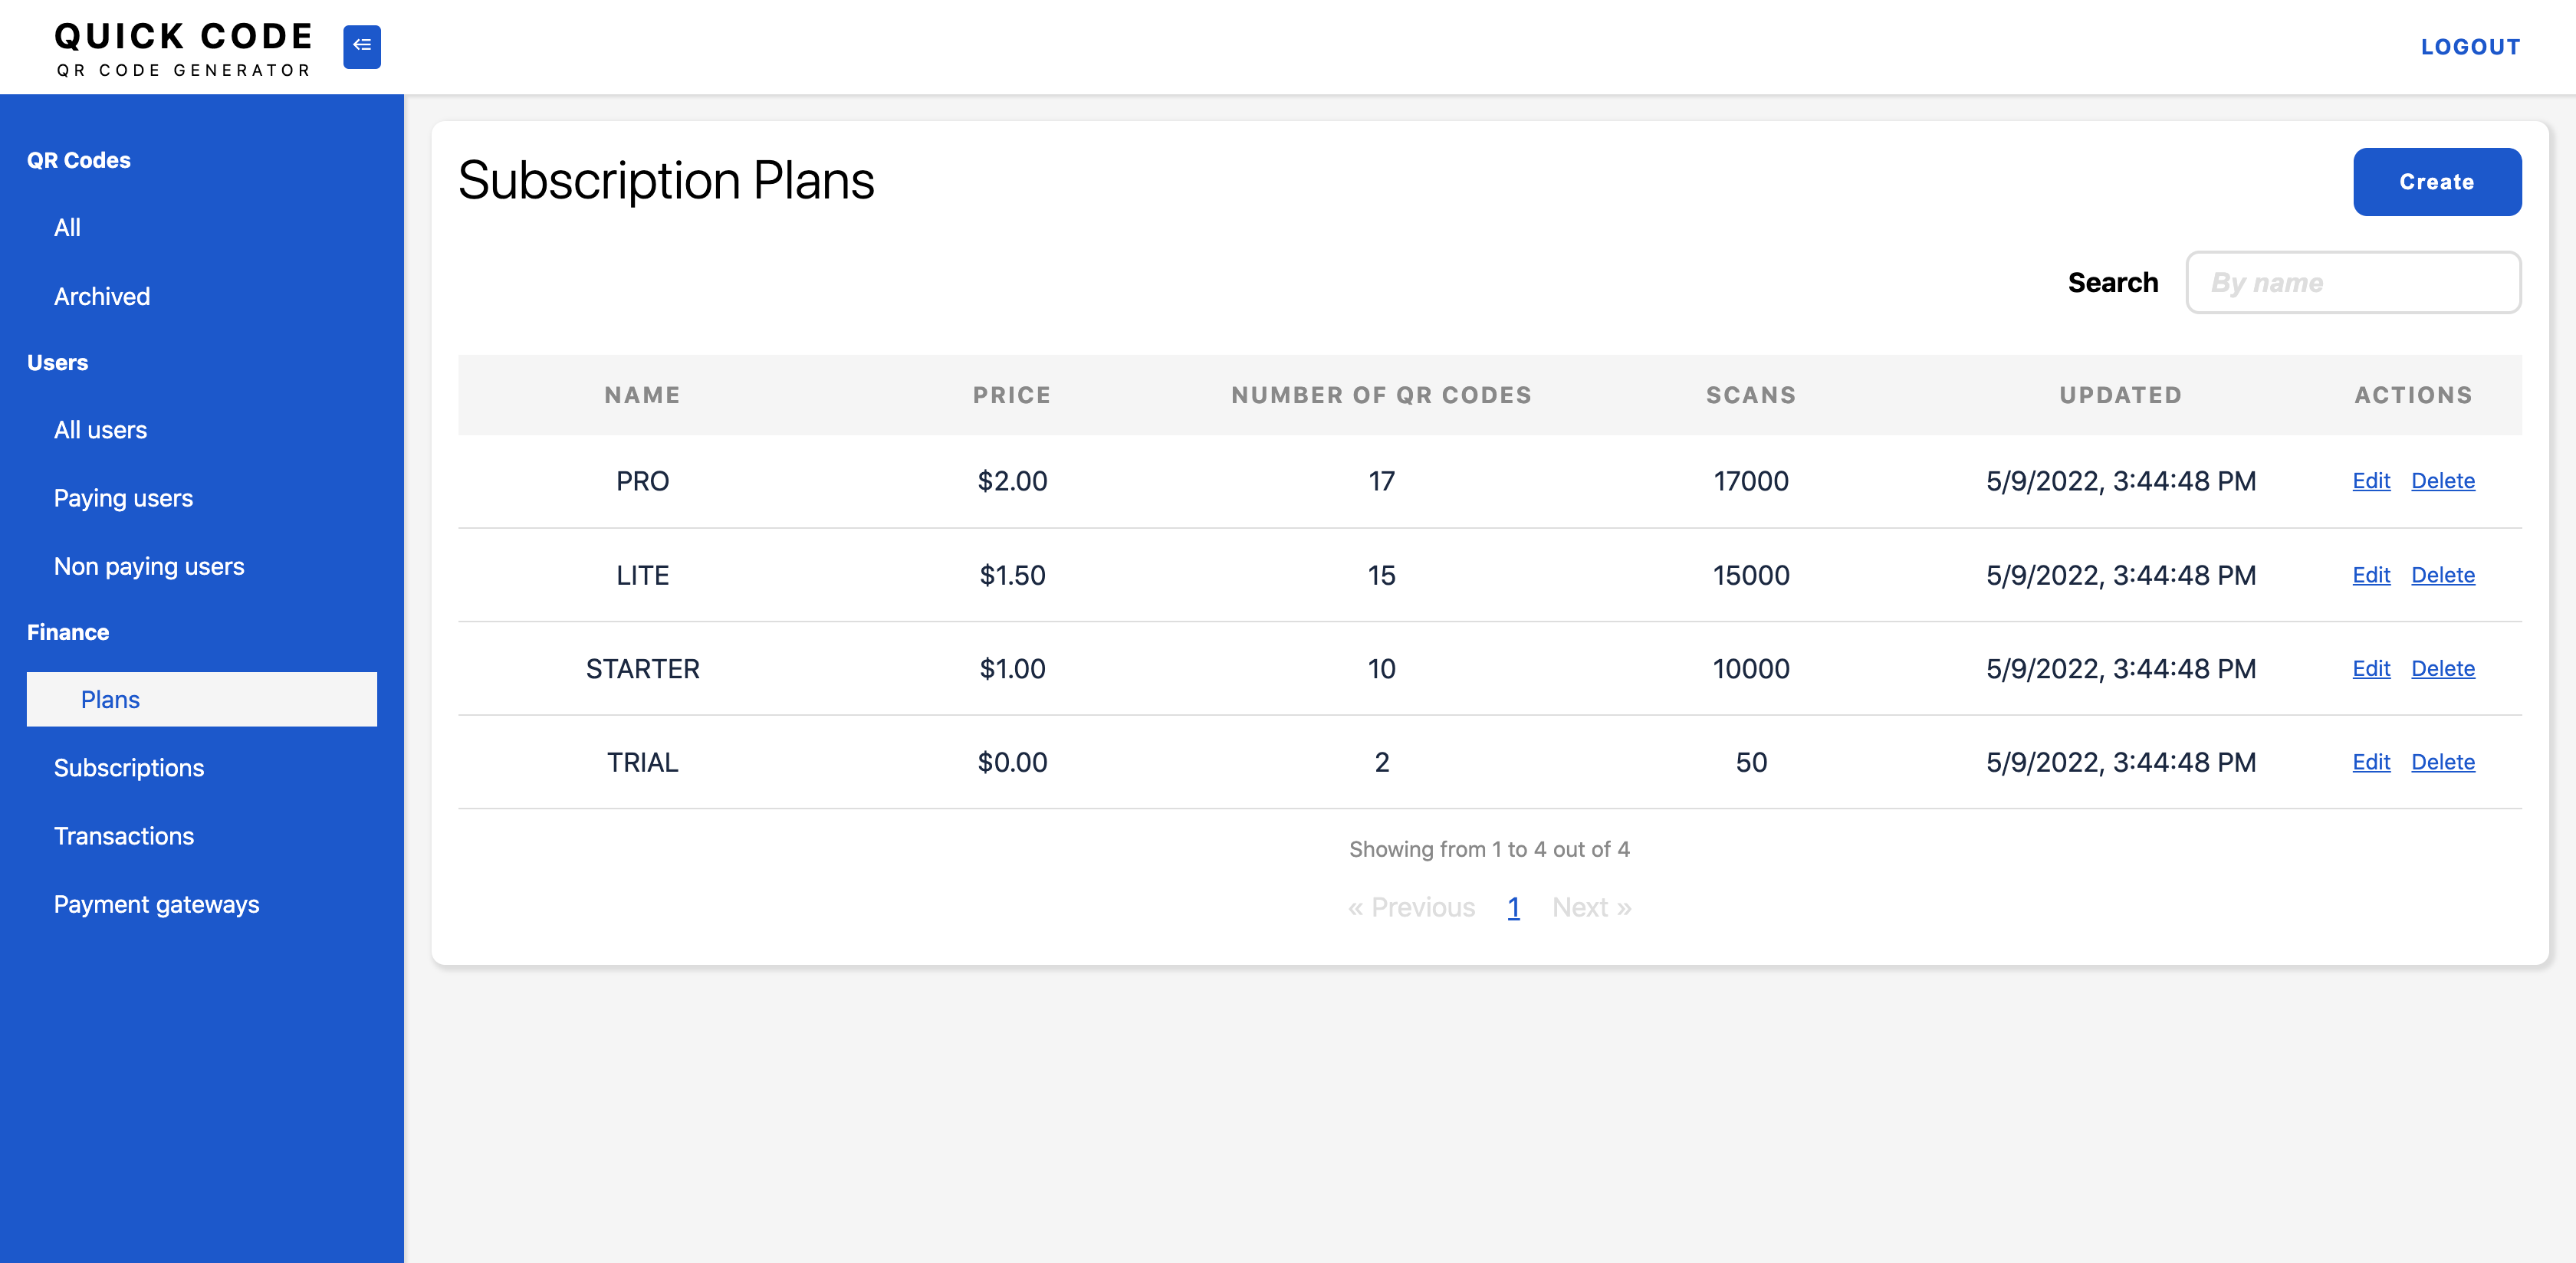This screenshot has height=1263, width=2576.
Task: Delete the LITE plan
Action: tap(2443, 575)
